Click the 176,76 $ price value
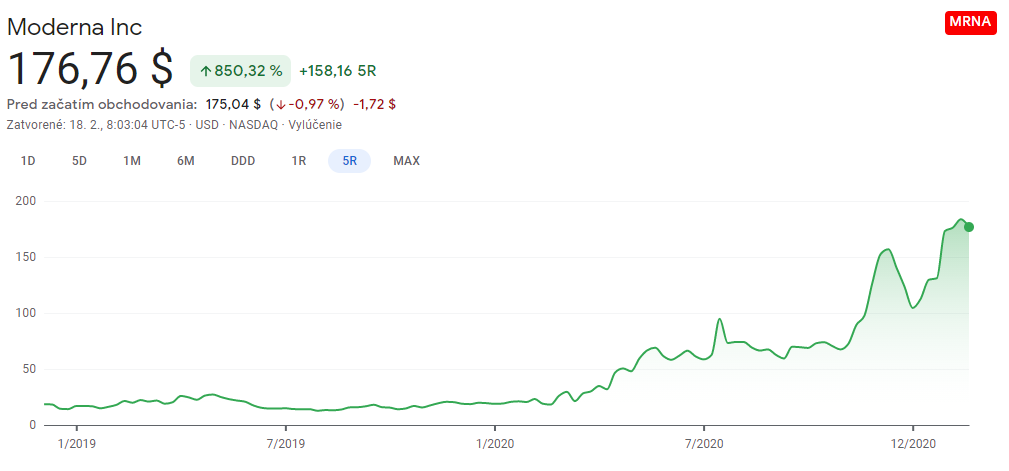 [91, 68]
